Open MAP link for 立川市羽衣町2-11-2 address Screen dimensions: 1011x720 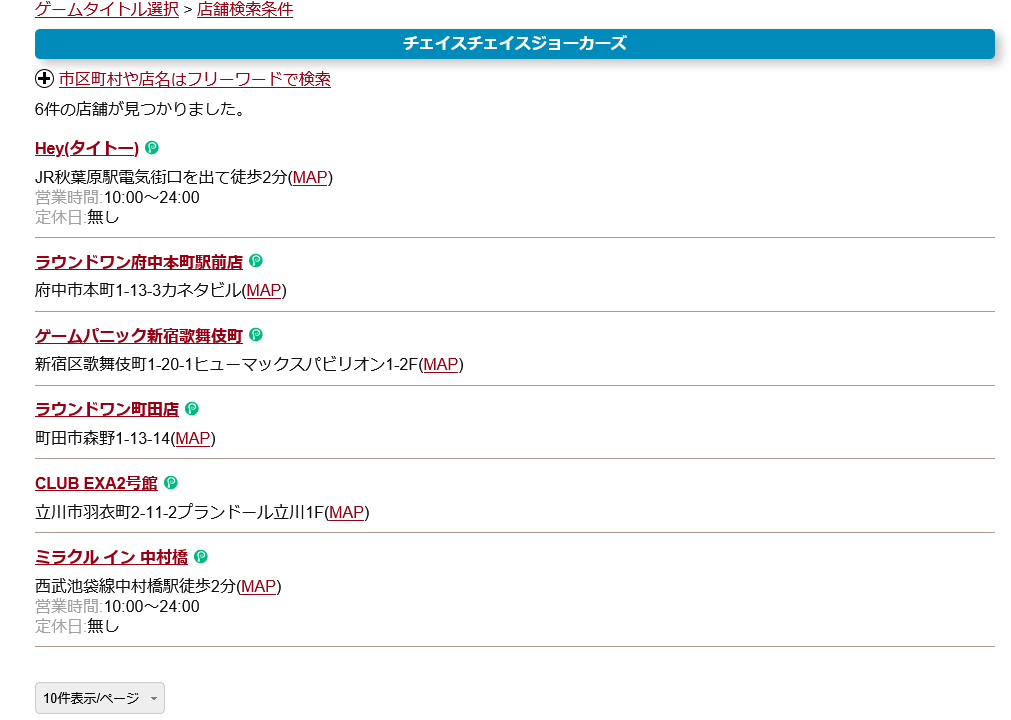click(x=347, y=512)
